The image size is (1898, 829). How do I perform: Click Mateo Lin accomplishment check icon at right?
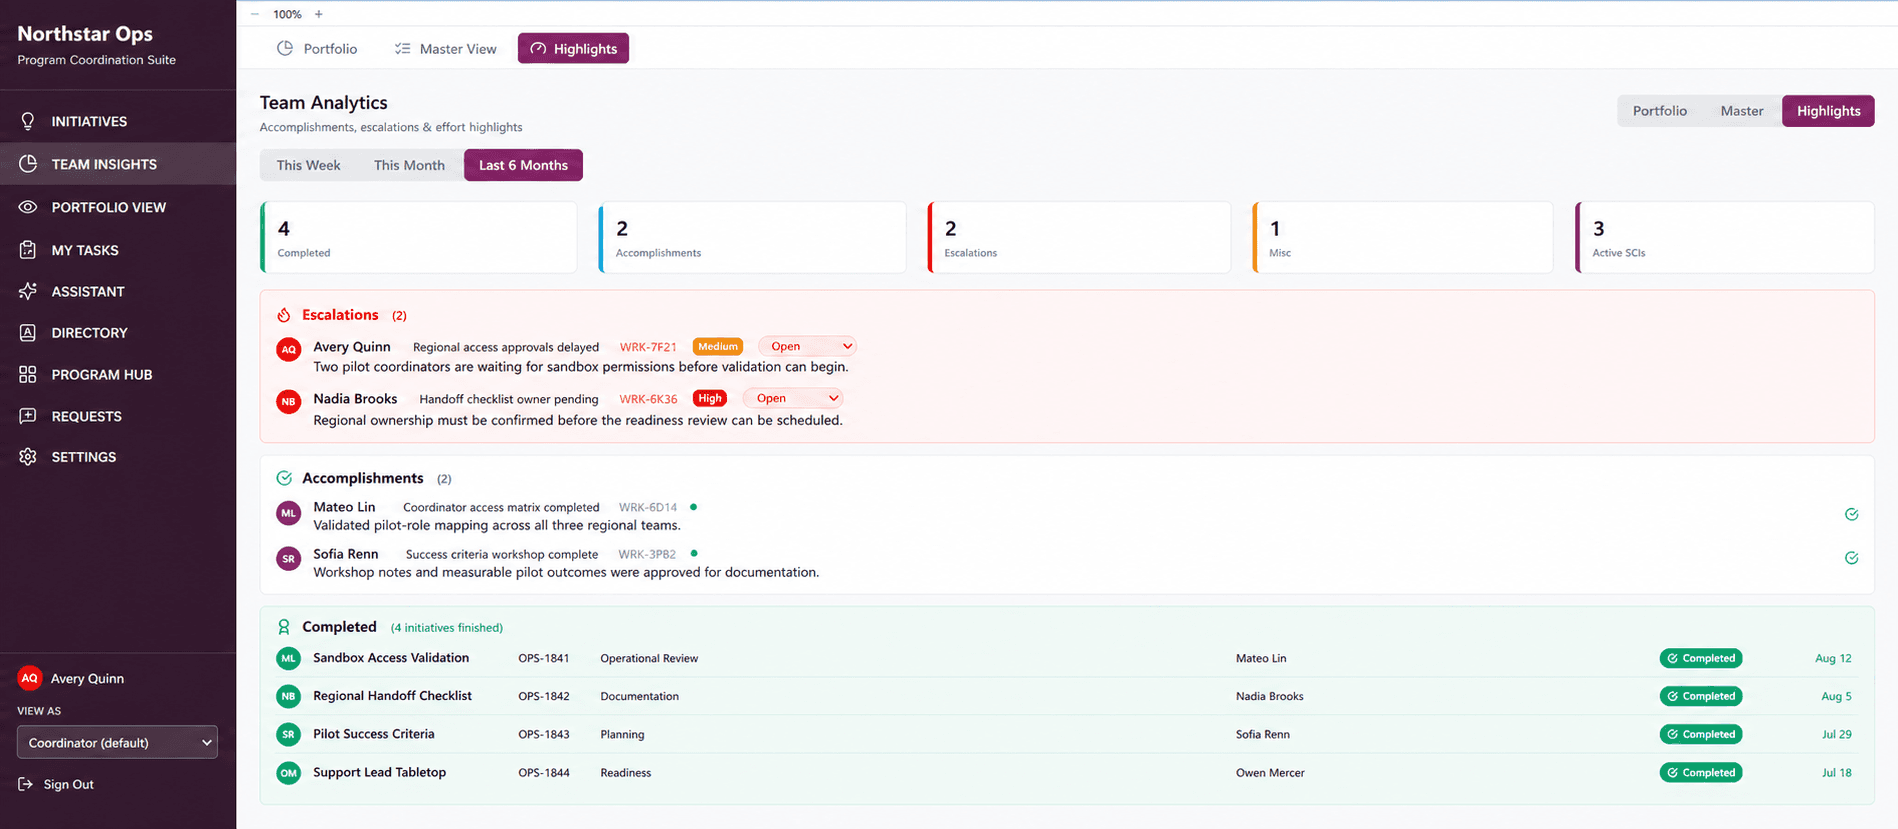tap(1851, 514)
